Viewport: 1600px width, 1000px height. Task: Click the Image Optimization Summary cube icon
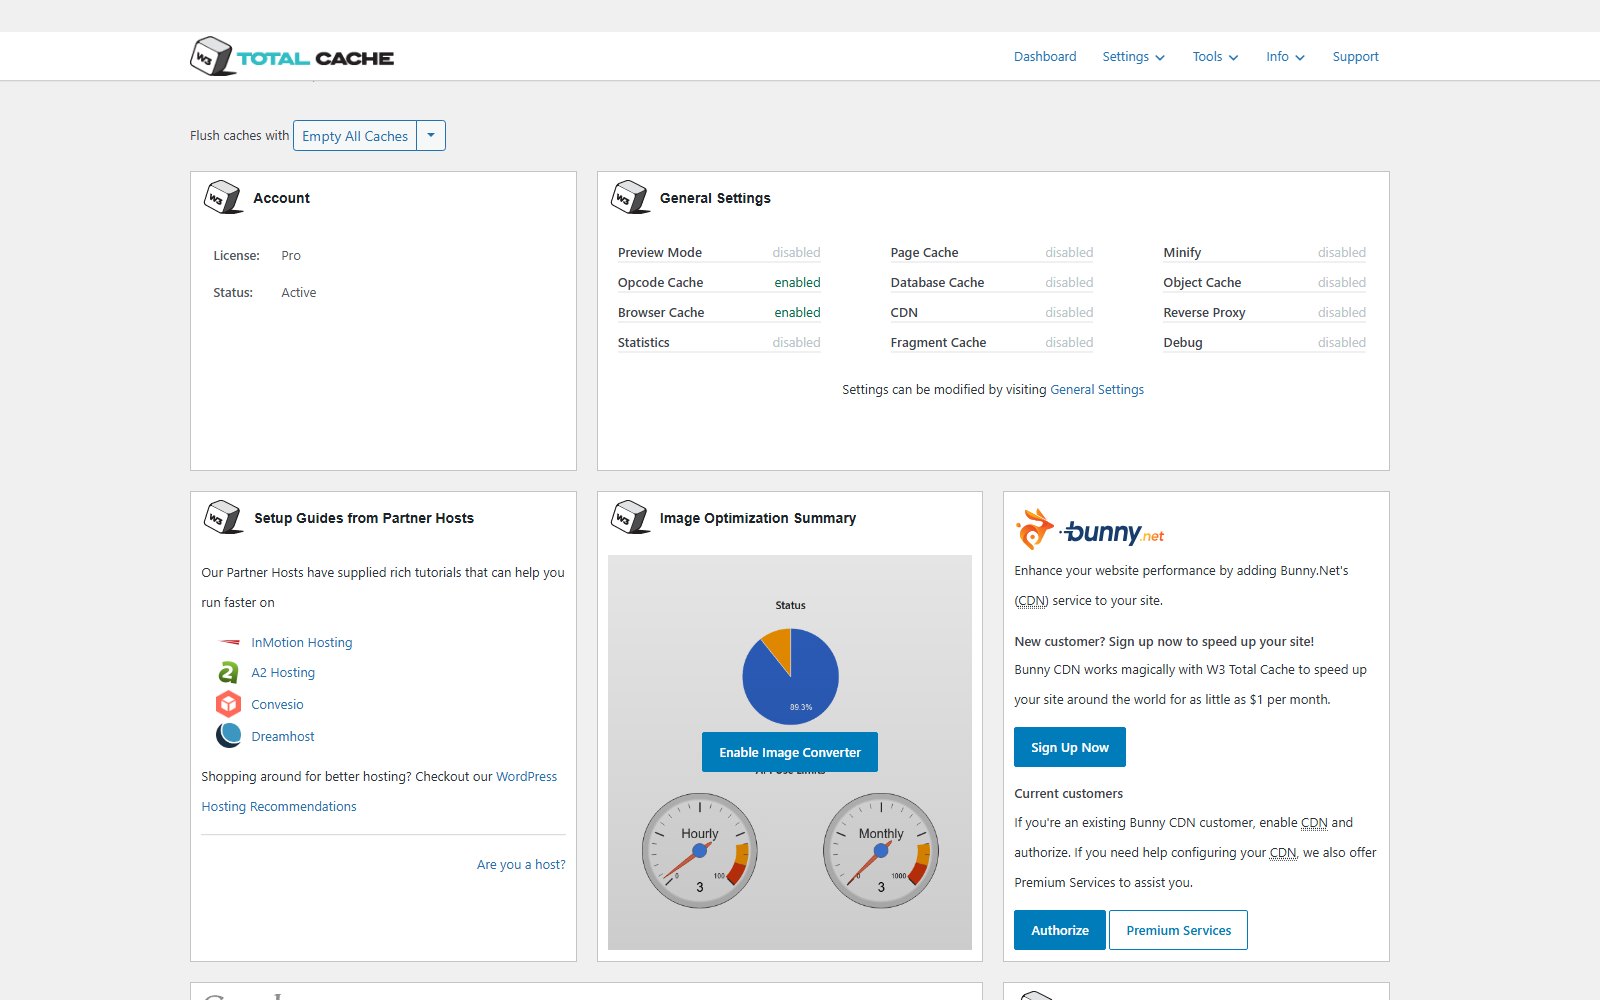(x=630, y=517)
